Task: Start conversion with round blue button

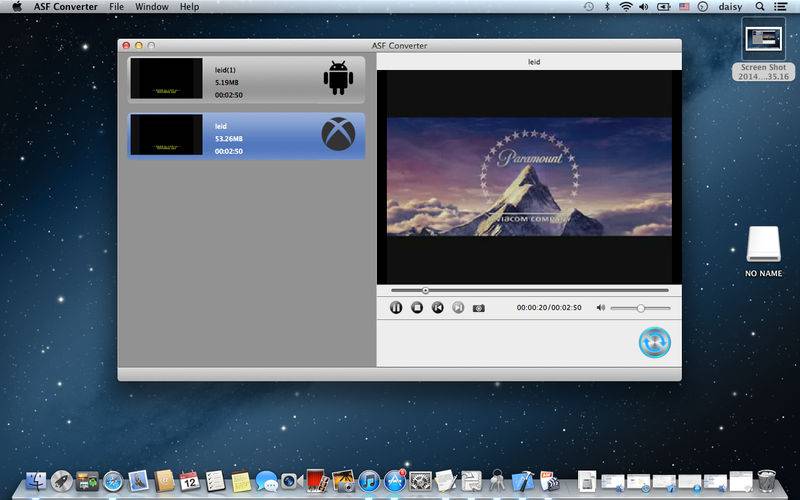Action: pyautogui.click(x=655, y=342)
